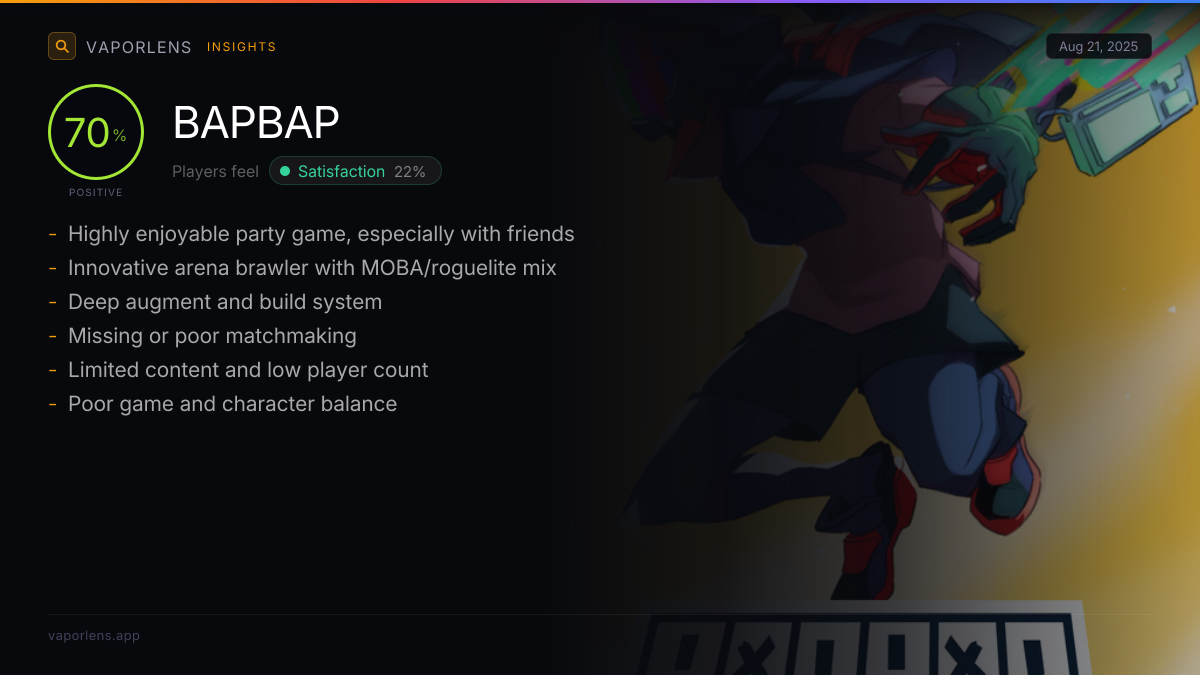The image size is (1200, 675).
Task: Select 'Limited content and low player count'
Action: (x=248, y=370)
